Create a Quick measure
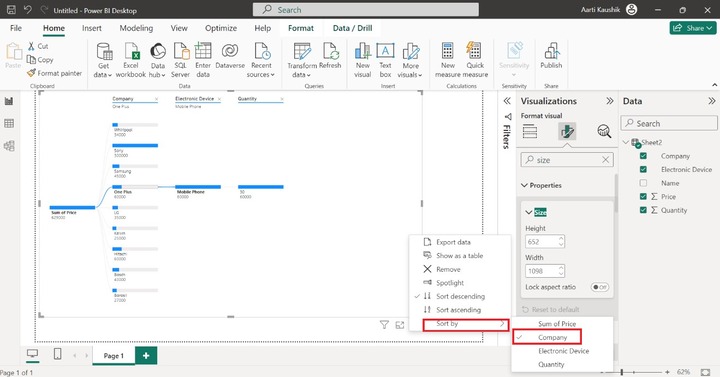 (475, 60)
